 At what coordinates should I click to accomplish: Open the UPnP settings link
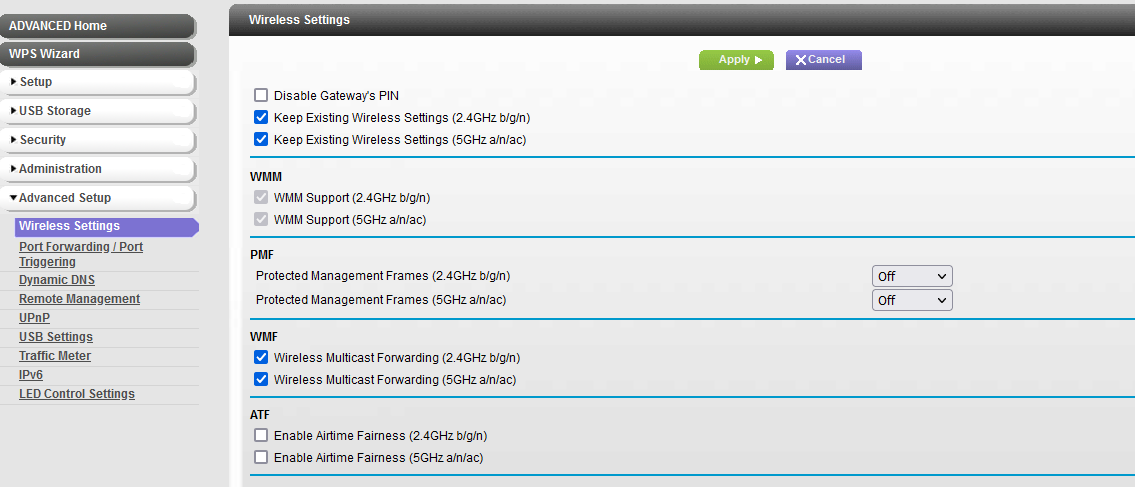tap(34, 318)
